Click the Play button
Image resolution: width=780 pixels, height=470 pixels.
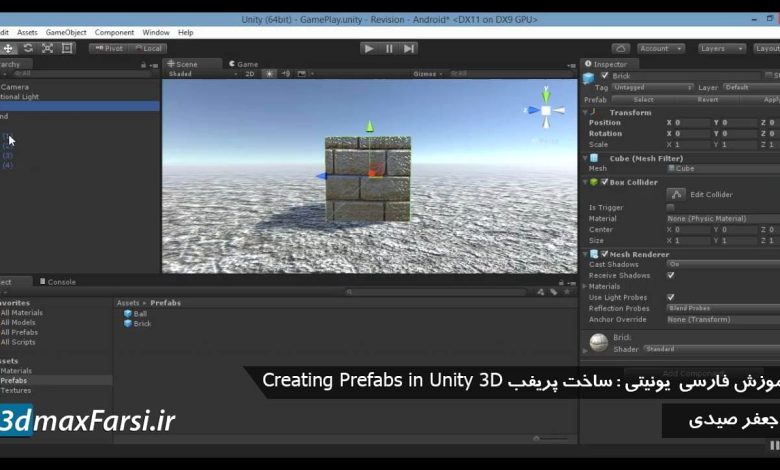click(x=369, y=49)
